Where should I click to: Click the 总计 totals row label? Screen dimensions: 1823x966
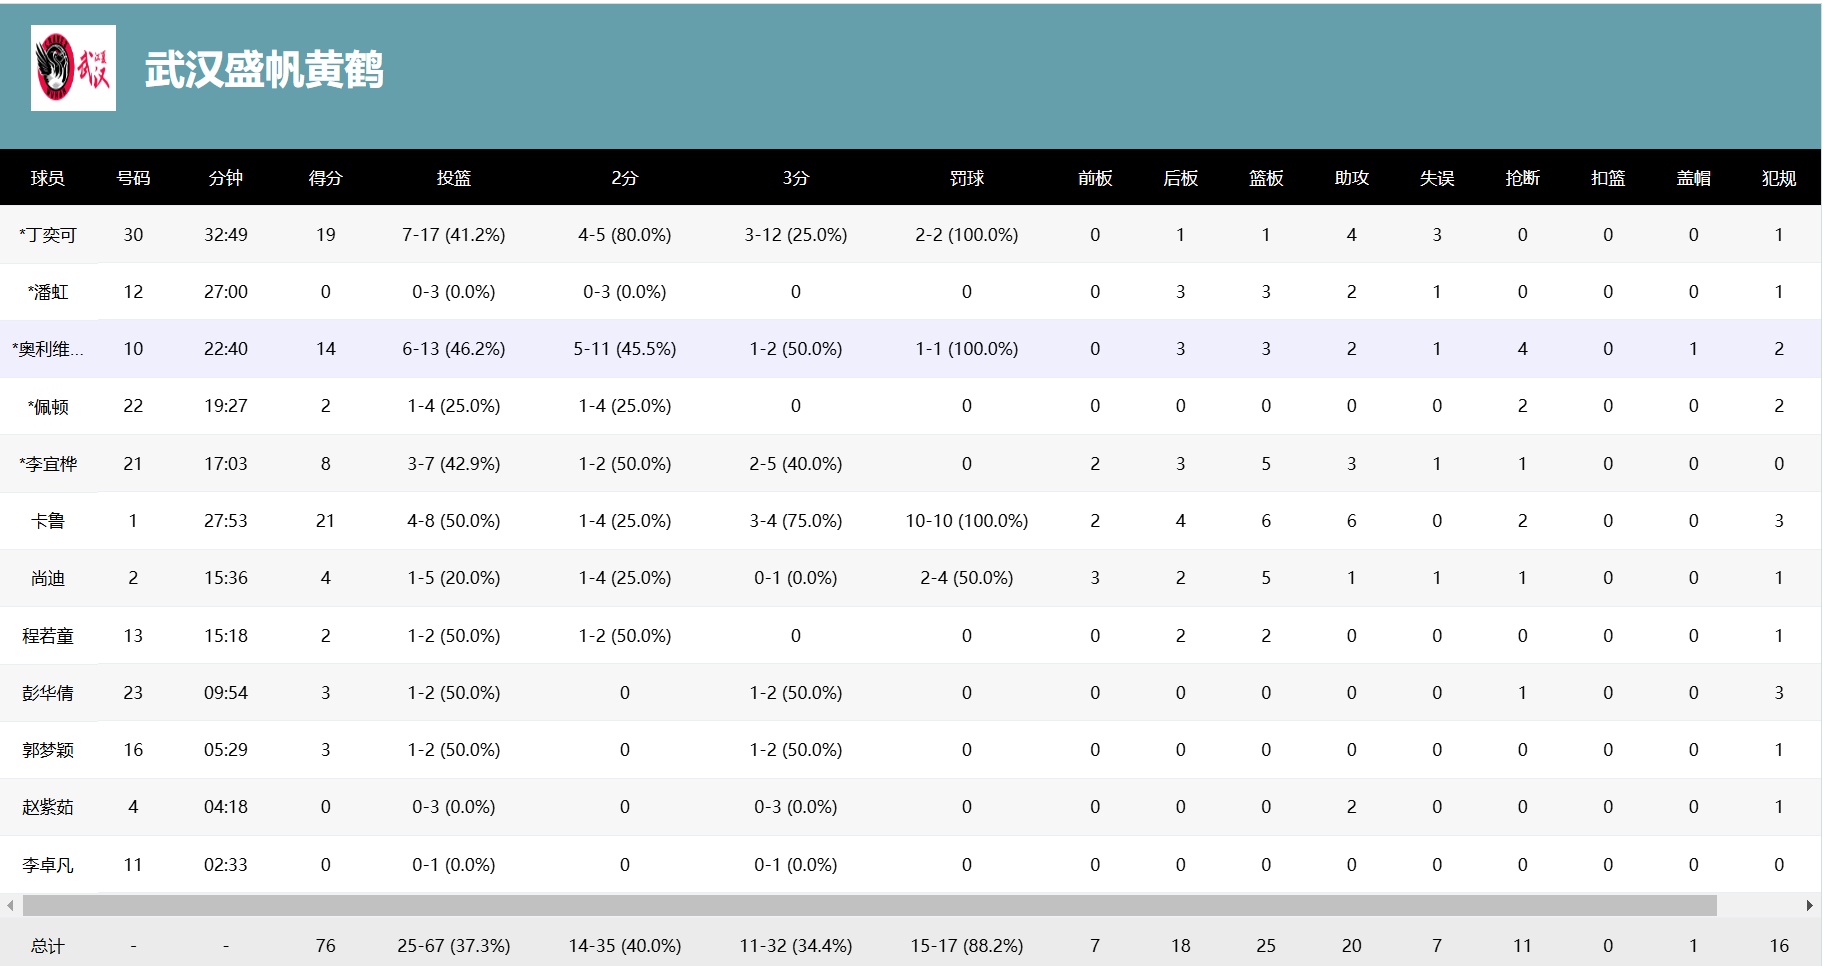(x=48, y=946)
